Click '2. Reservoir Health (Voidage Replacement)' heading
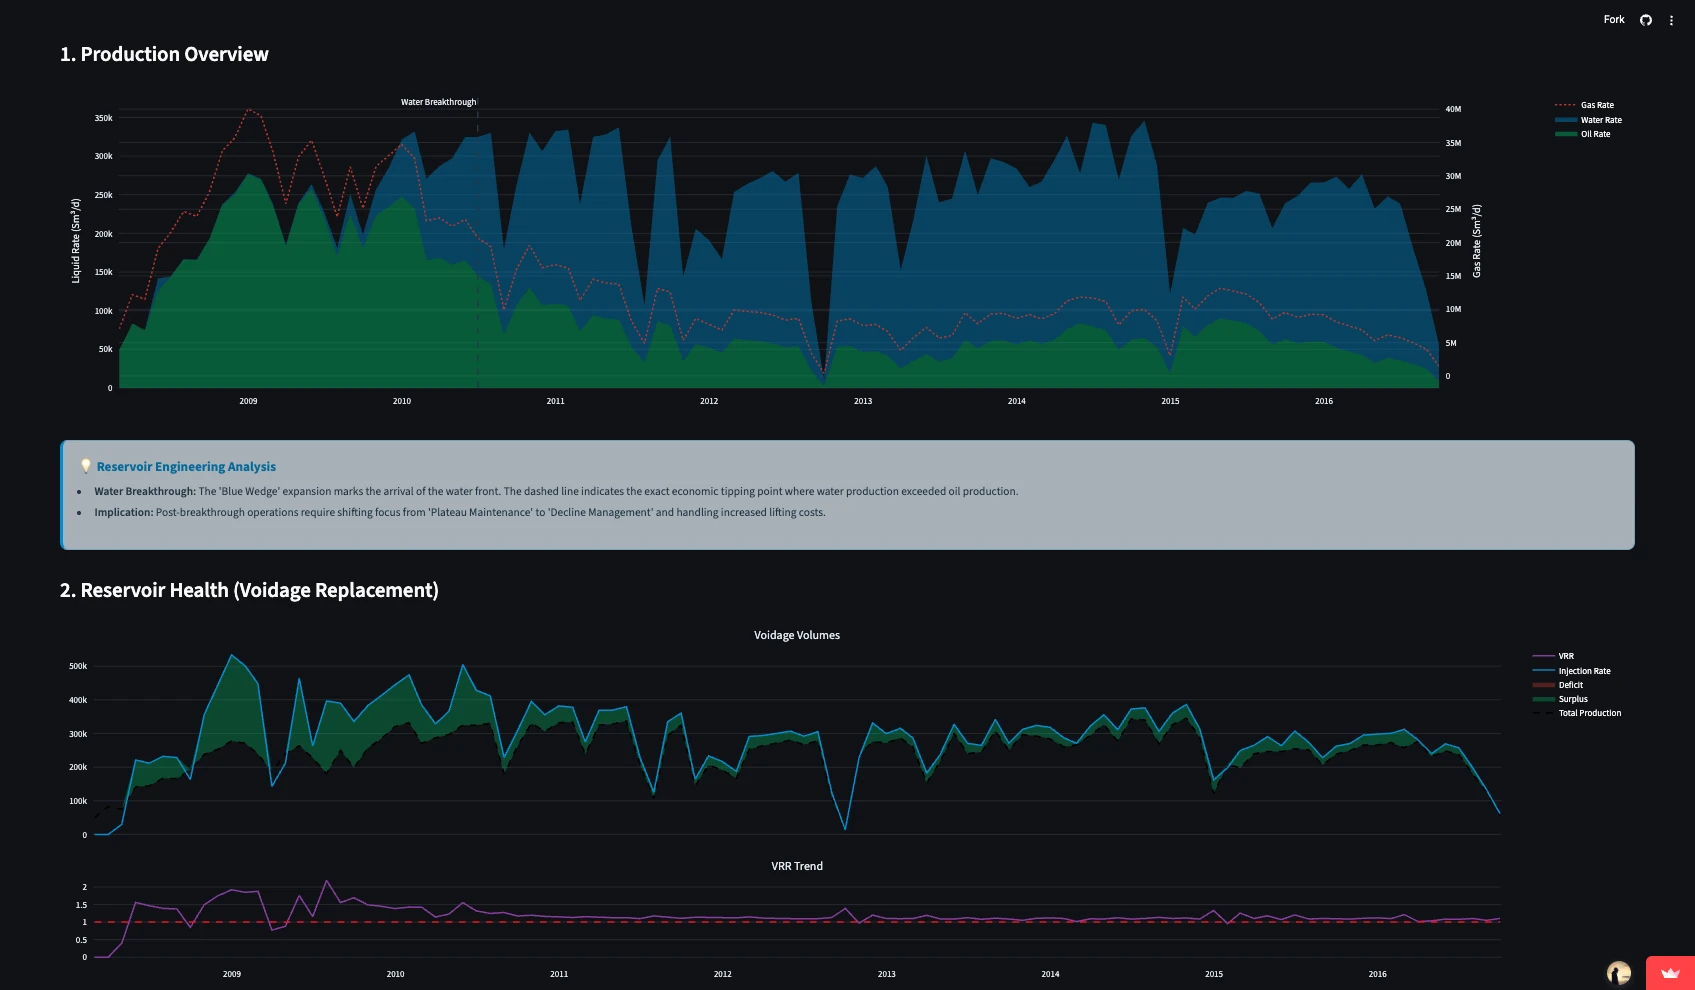Image resolution: width=1695 pixels, height=990 pixels. pyautogui.click(x=249, y=590)
